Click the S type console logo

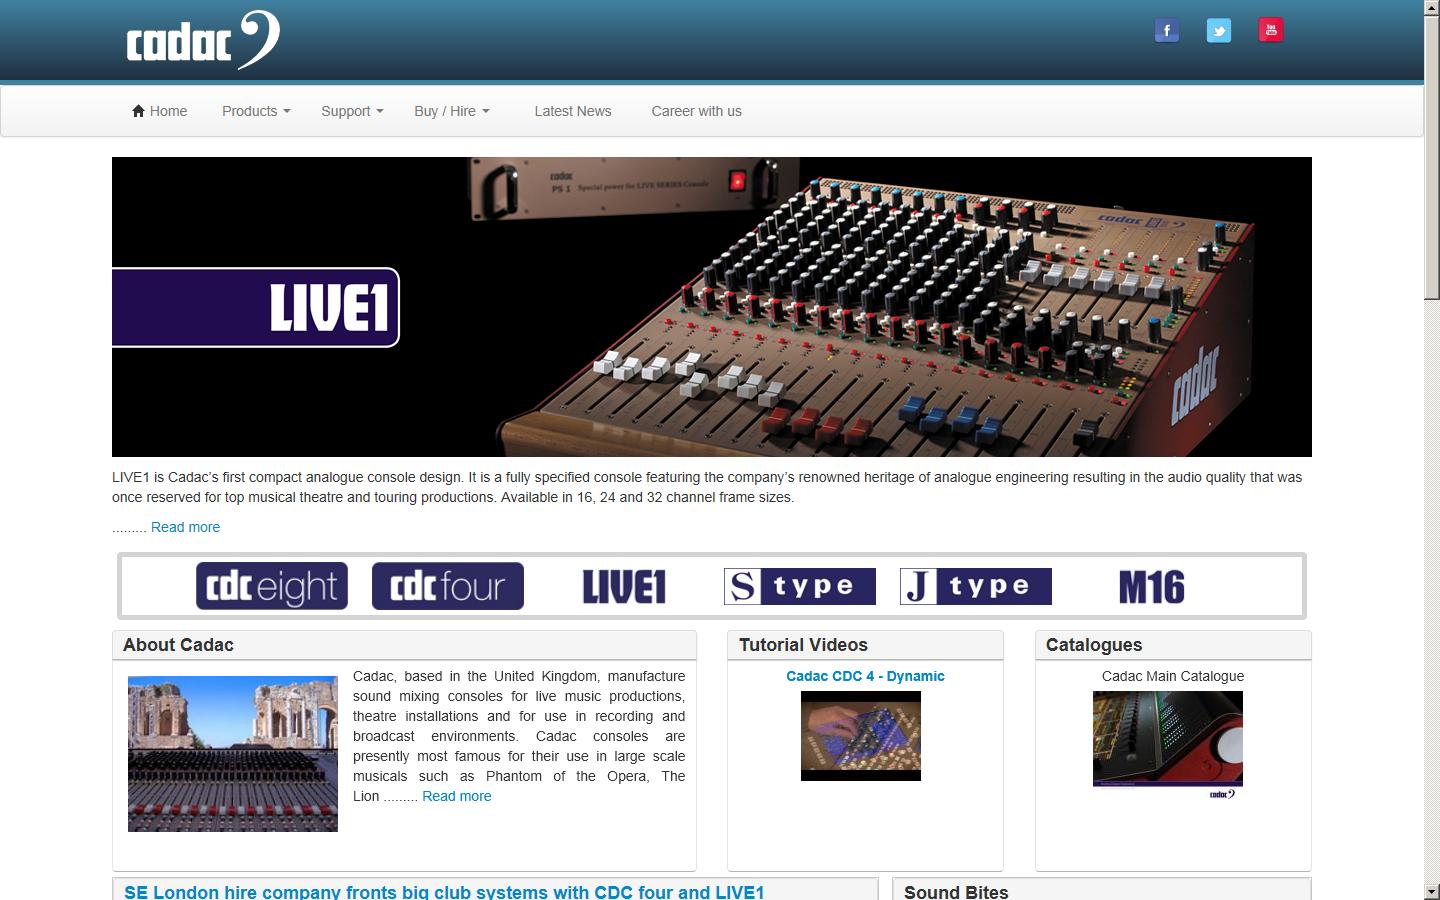click(x=799, y=586)
